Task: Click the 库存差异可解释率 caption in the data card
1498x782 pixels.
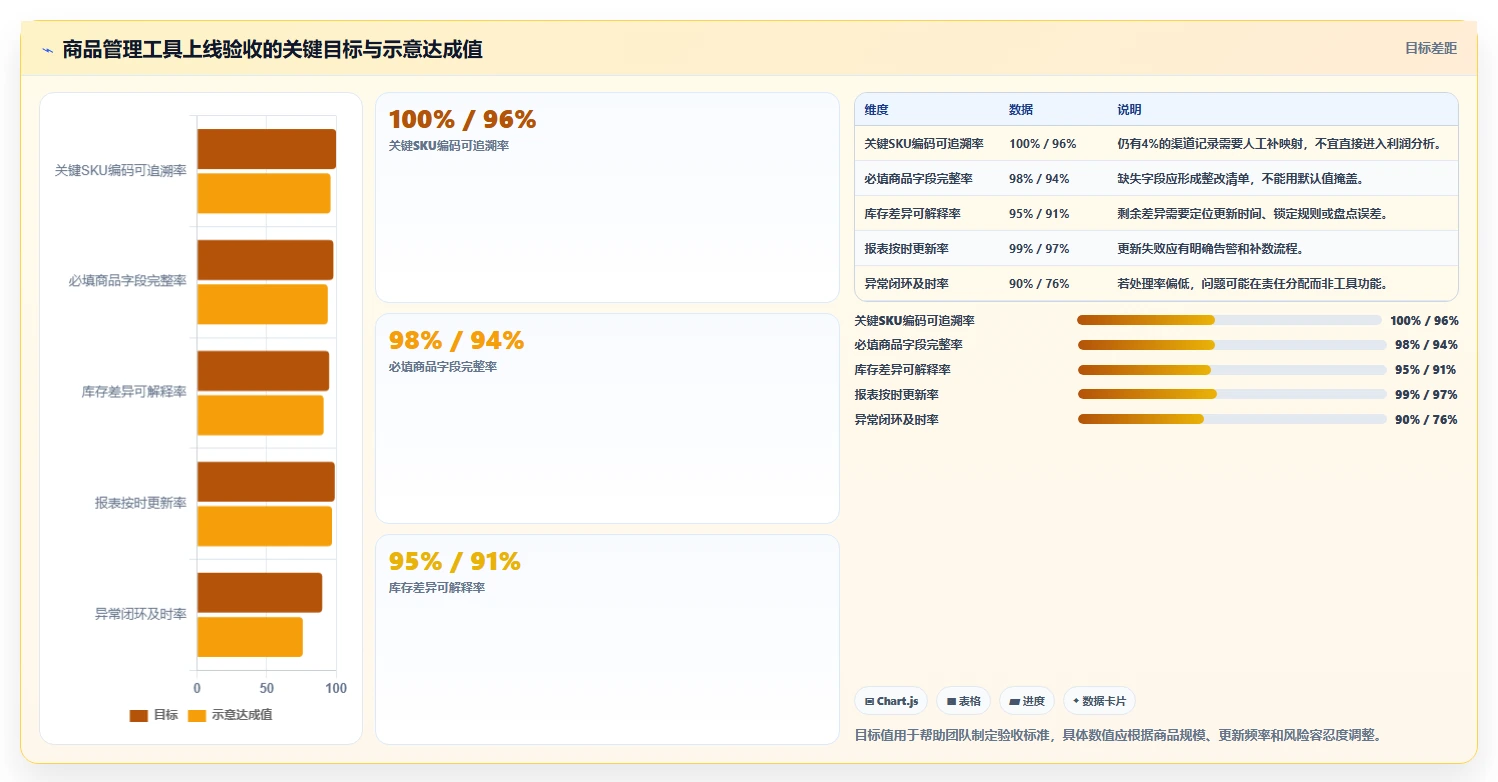Action: click(x=437, y=588)
